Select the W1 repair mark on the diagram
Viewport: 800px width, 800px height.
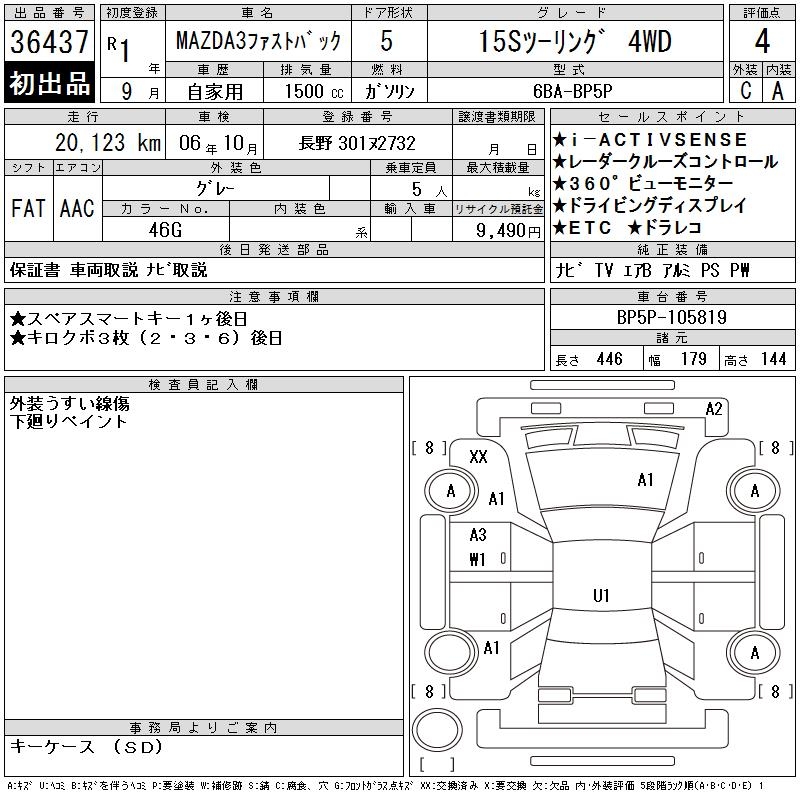(477, 560)
